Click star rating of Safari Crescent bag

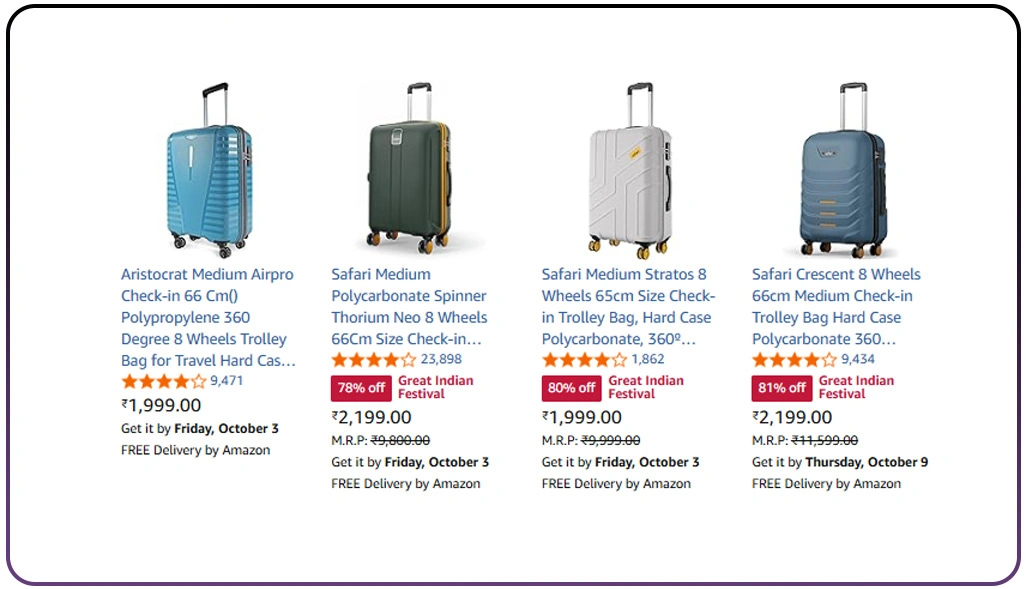[x=794, y=360]
